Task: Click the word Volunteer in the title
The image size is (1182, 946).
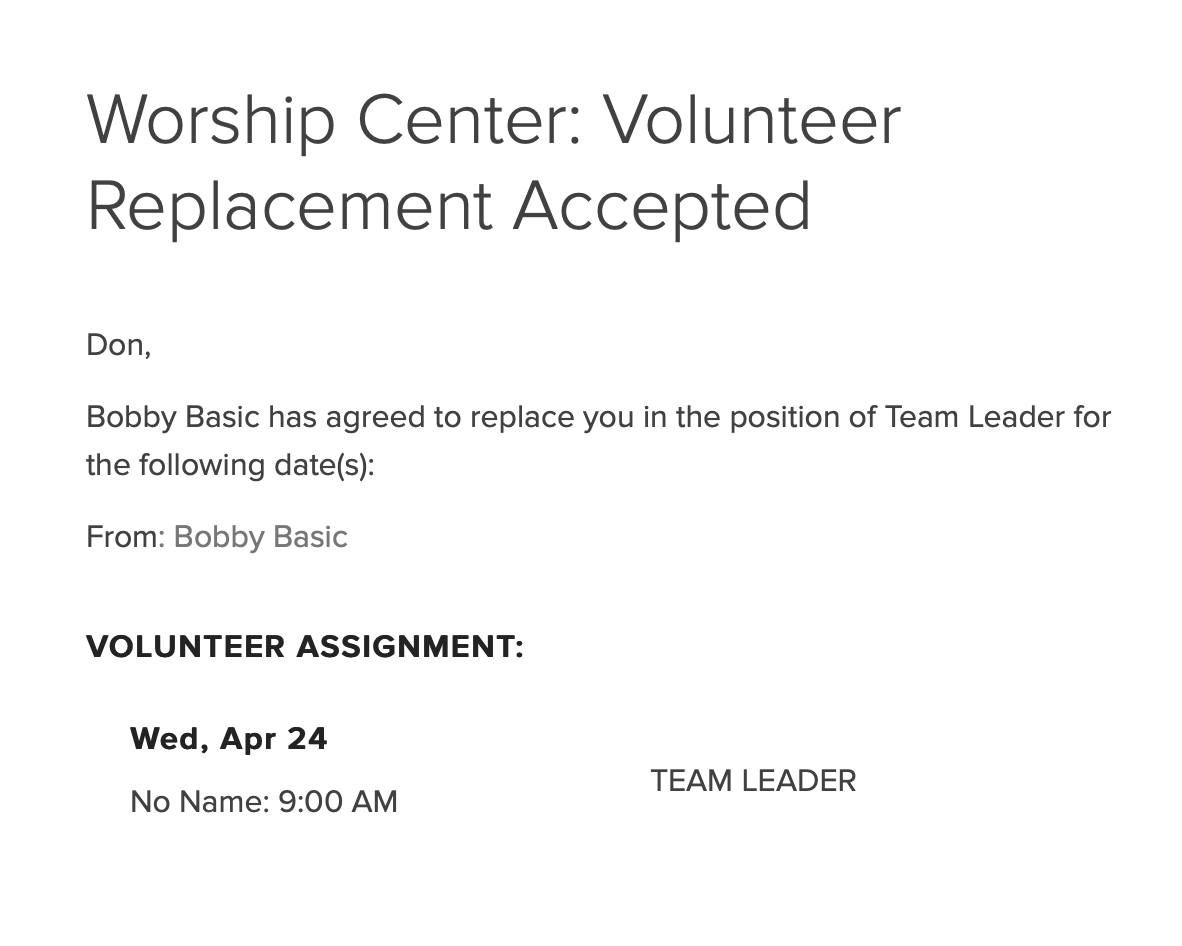Action: pos(753,122)
